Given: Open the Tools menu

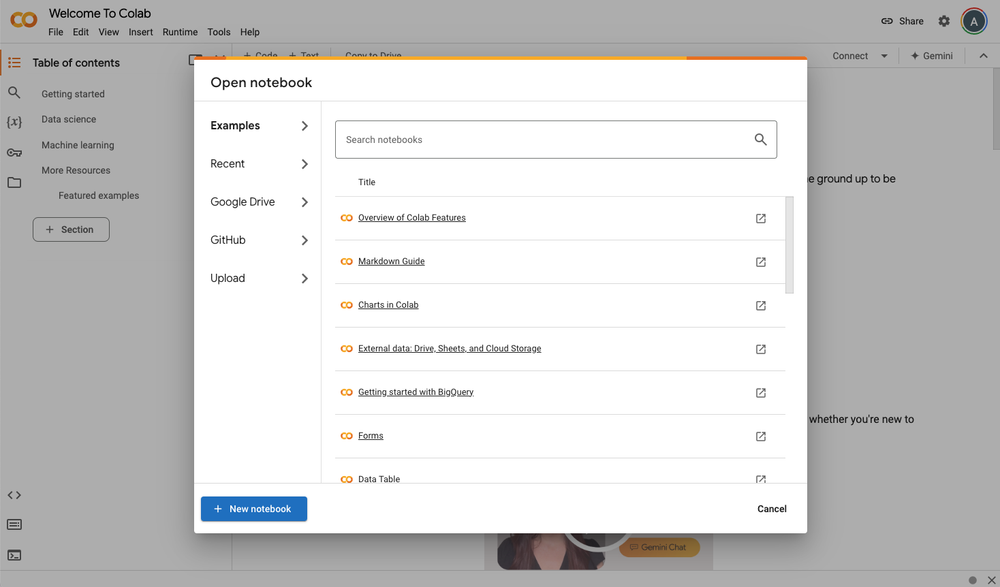Looking at the screenshot, I should tap(219, 32).
